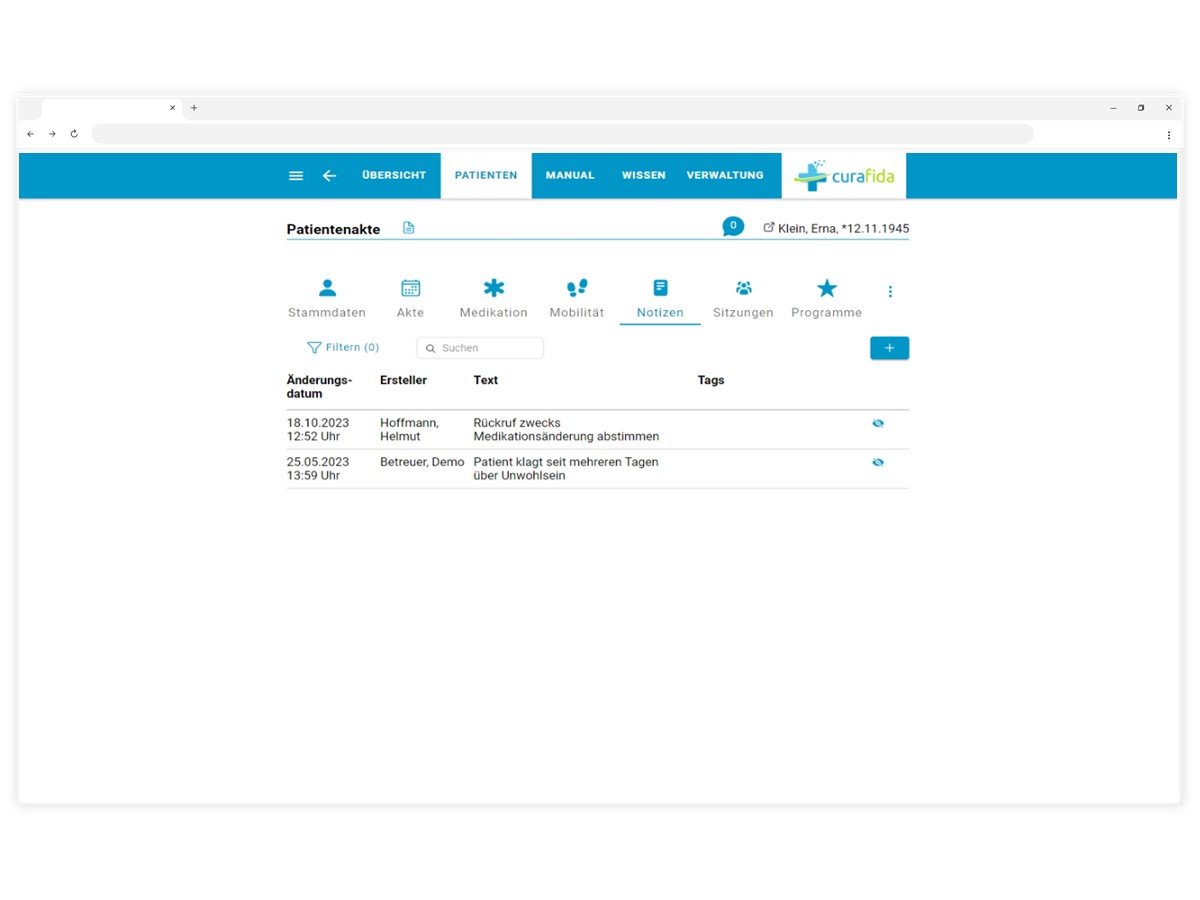This screenshot has height=900, width=1200.
Task: Open note Rückruf zwecks Medikationsänderung abstimmen
Action: click(566, 430)
